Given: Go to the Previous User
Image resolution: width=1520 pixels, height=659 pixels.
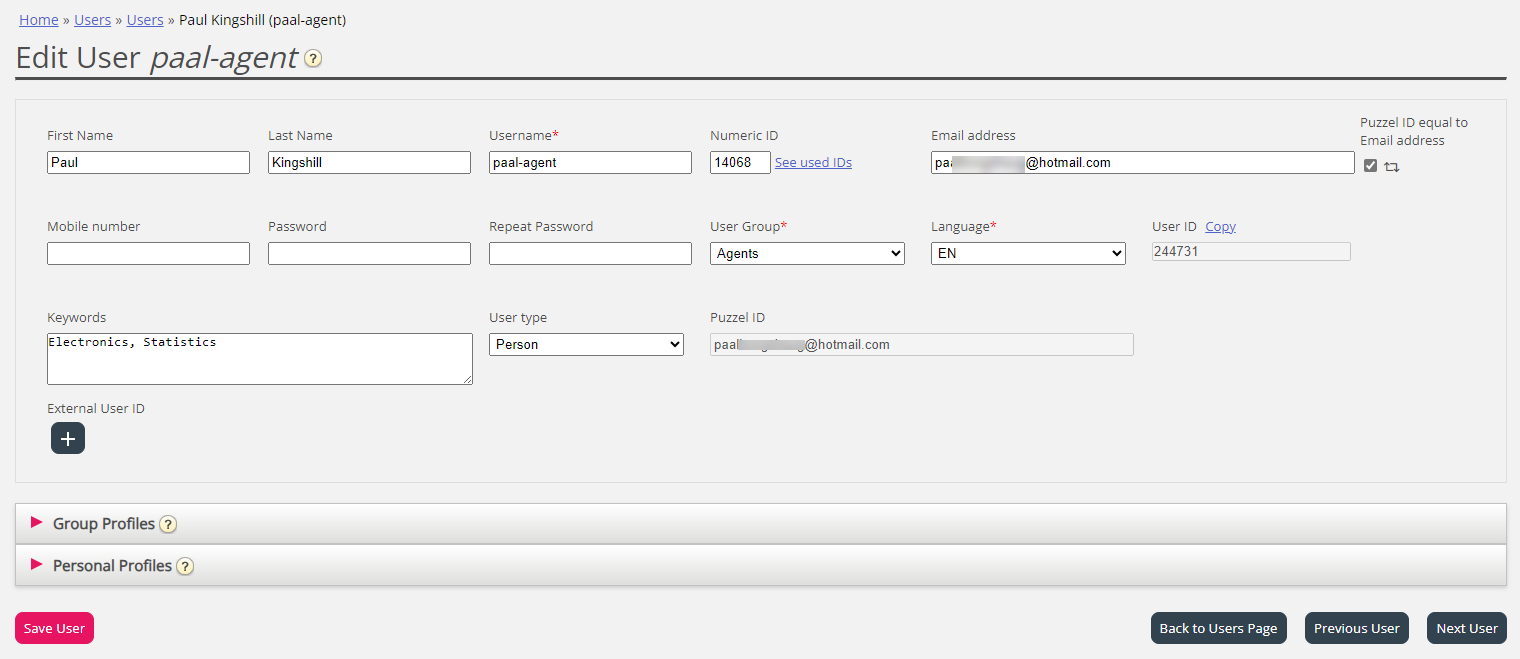Looking at the screenshot, I should click(x=1356, y=628).
